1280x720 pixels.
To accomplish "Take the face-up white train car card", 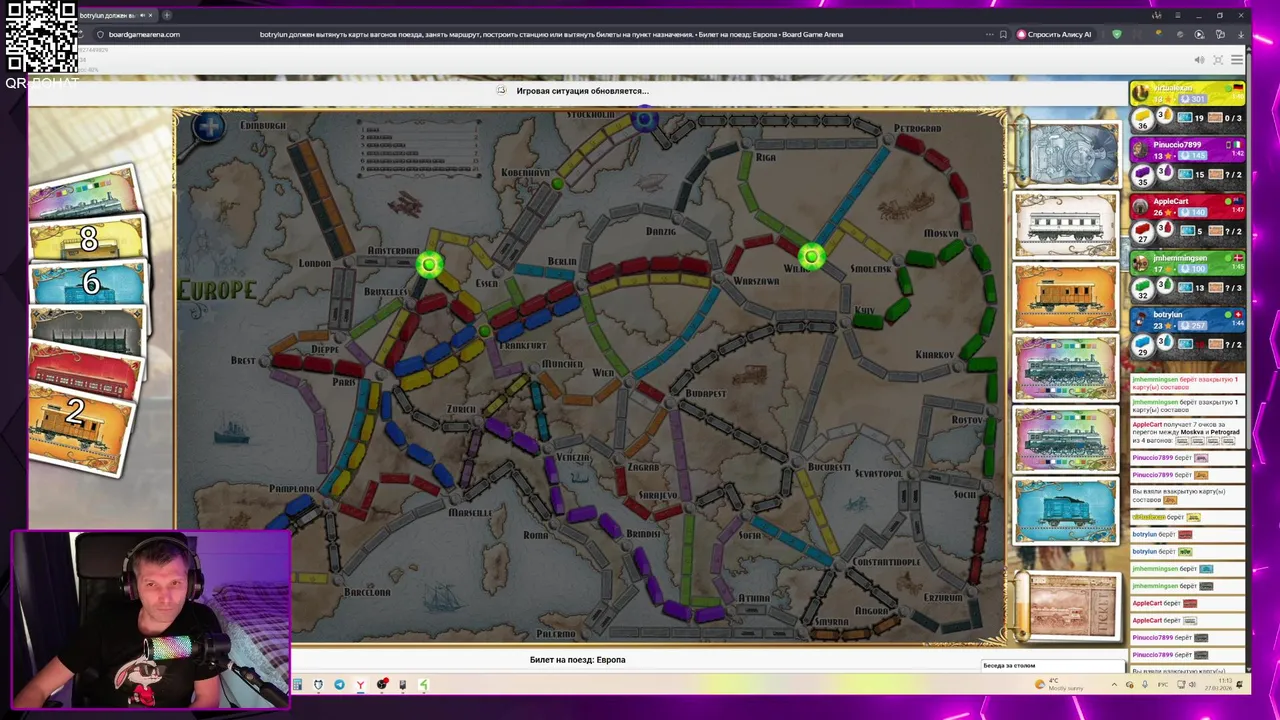I will 1066,225.
